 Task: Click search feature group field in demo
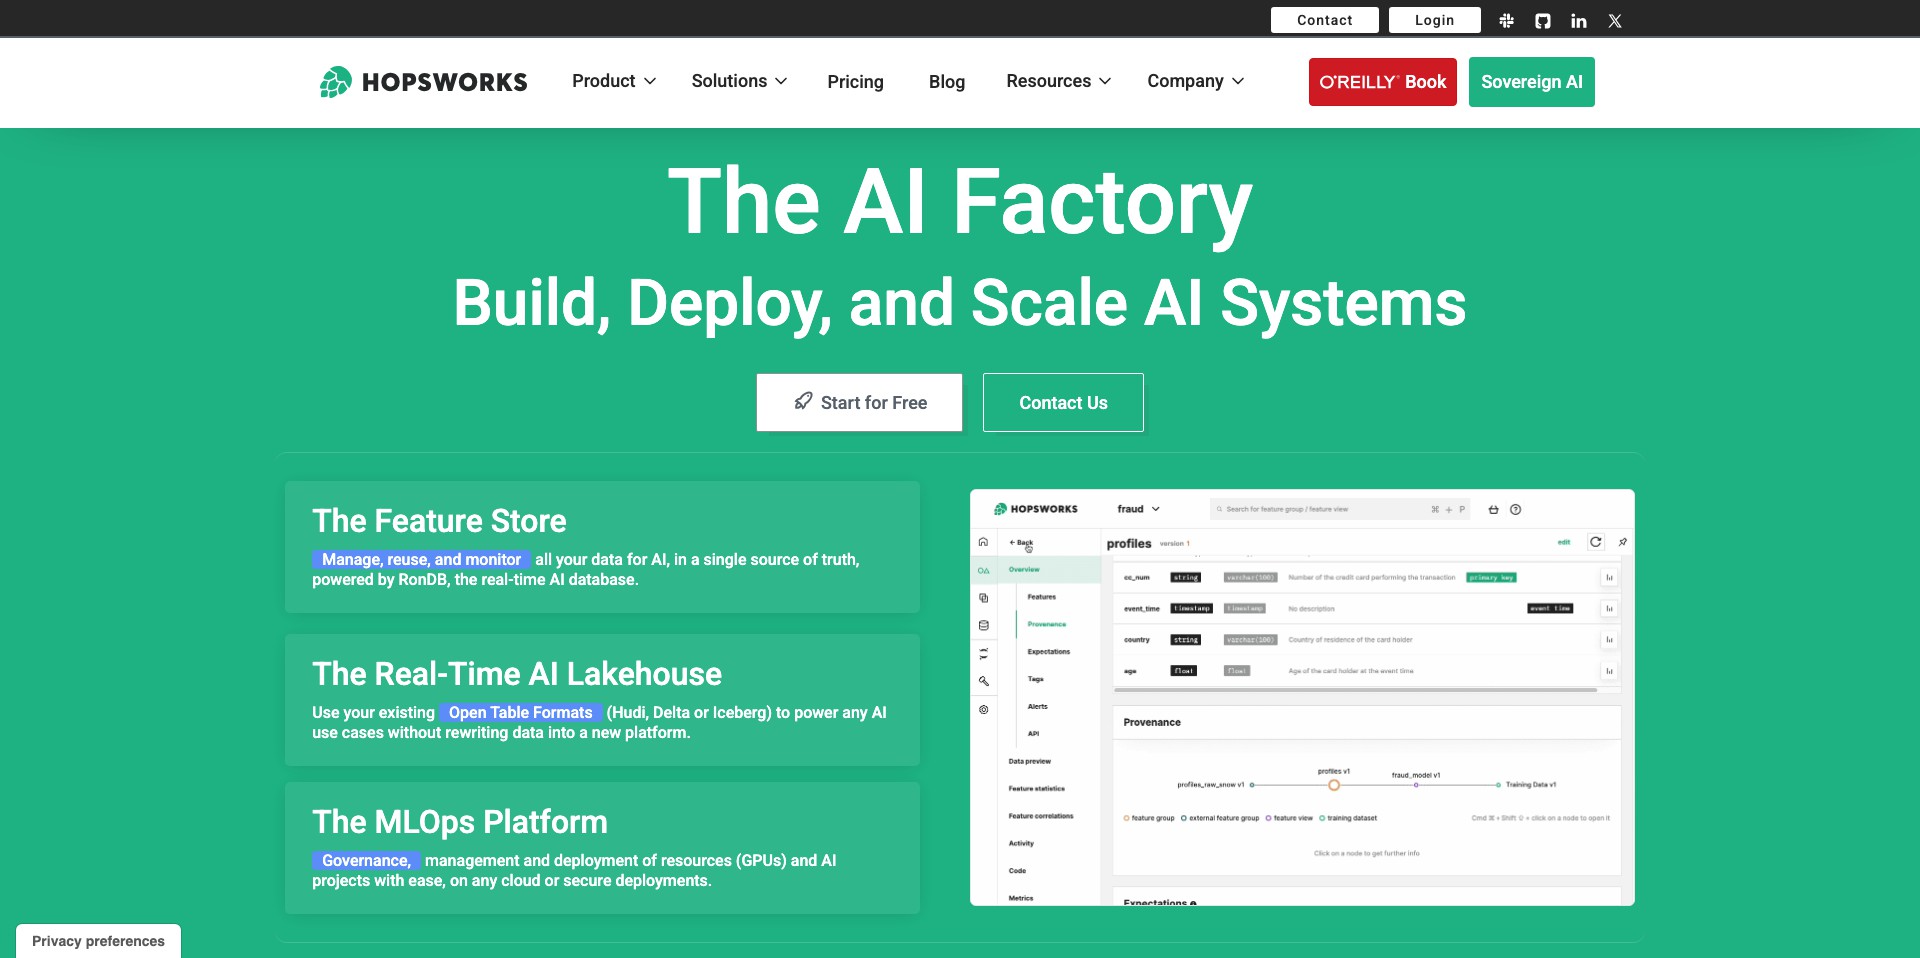(1340, 509)
